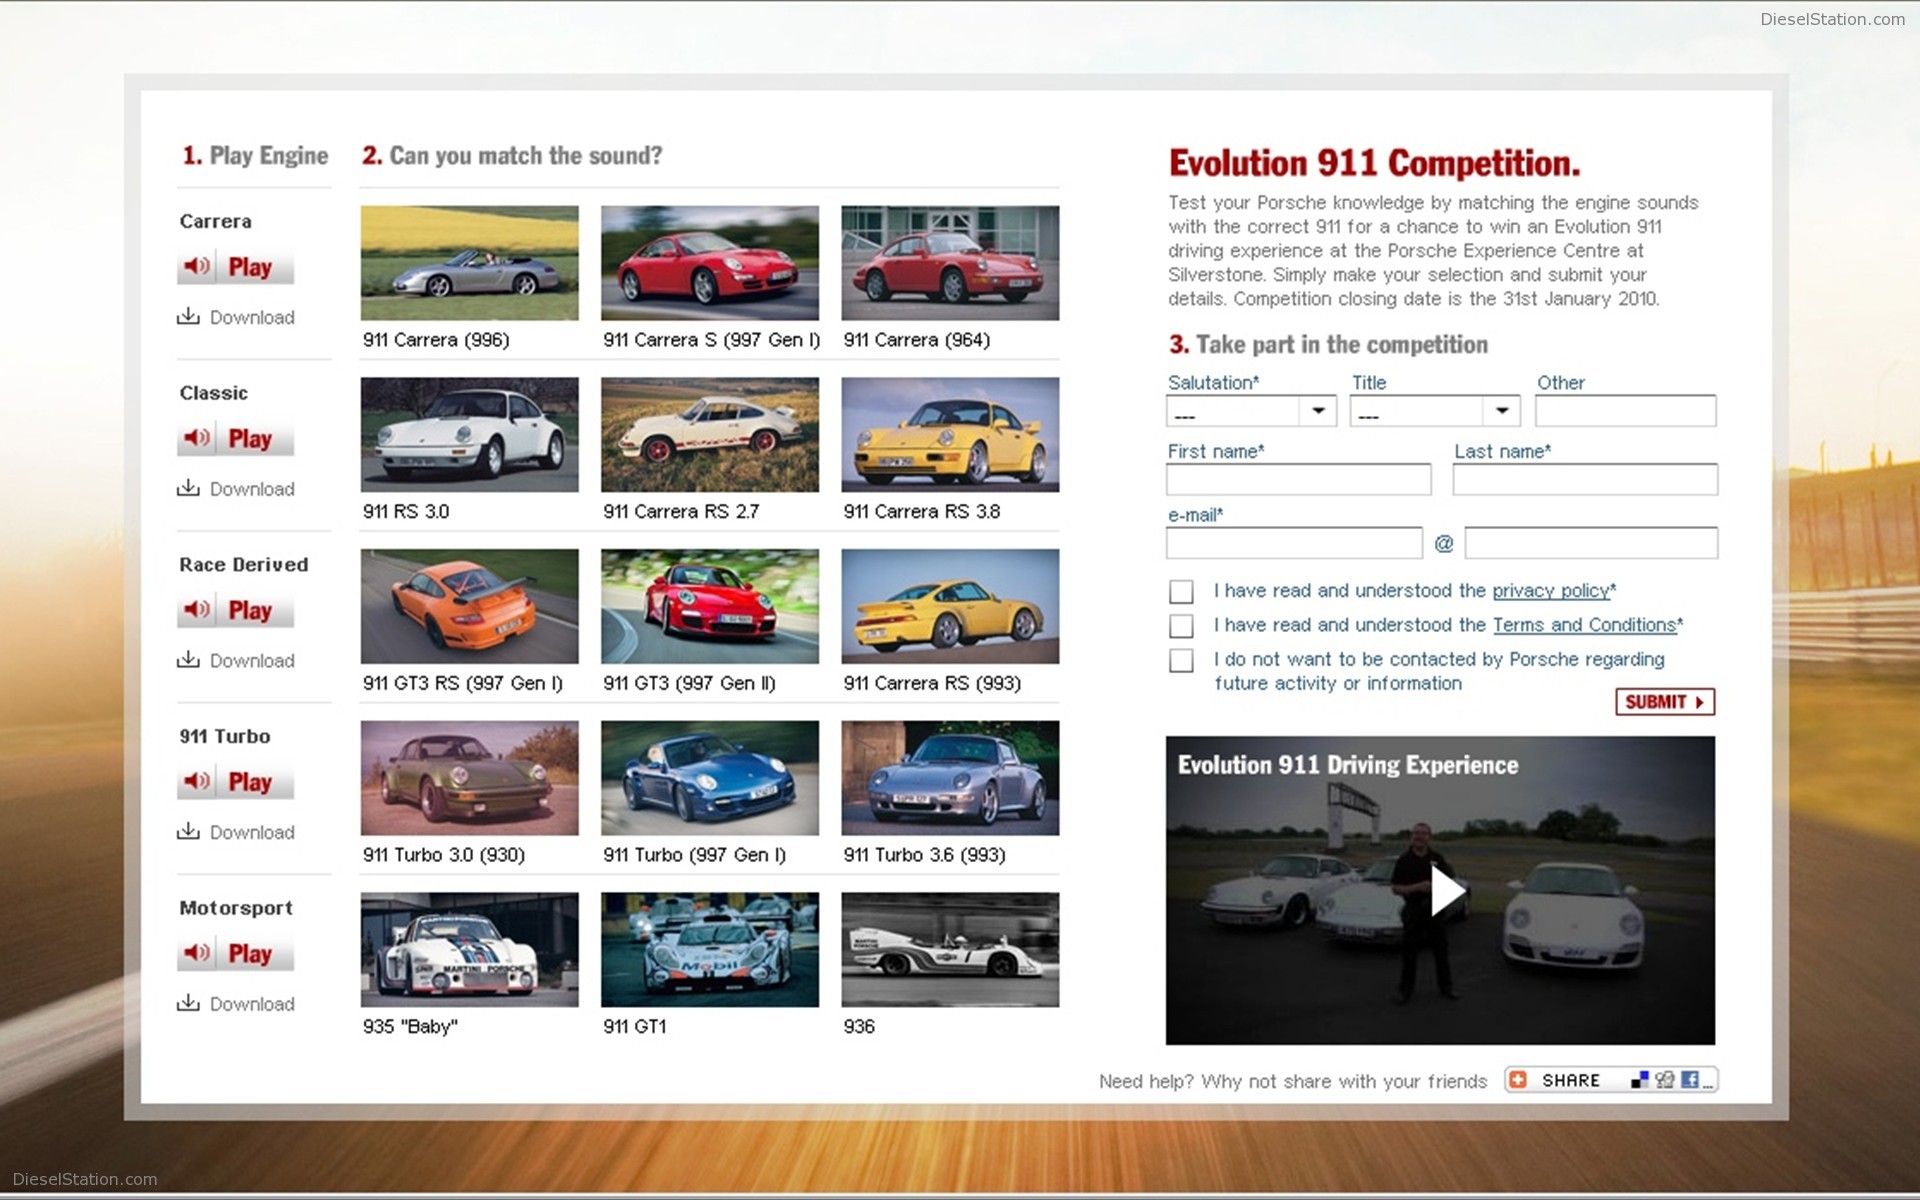Share via the Digg icon
This screenshot has width=1920, height=1200.
point(1664,1080)
